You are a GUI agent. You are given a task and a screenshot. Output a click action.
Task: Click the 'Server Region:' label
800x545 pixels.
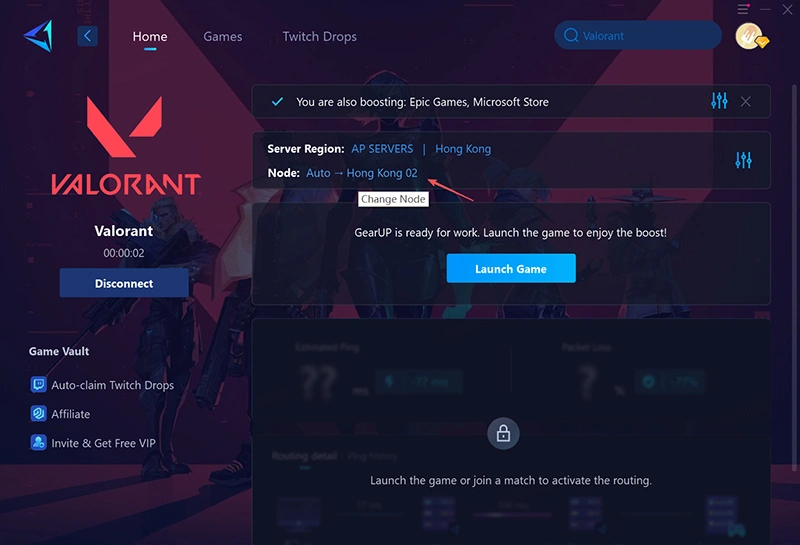coord(306,148)
